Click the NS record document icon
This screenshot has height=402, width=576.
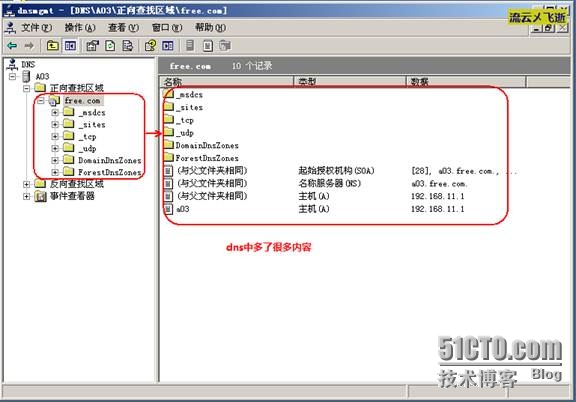[168, 183]
